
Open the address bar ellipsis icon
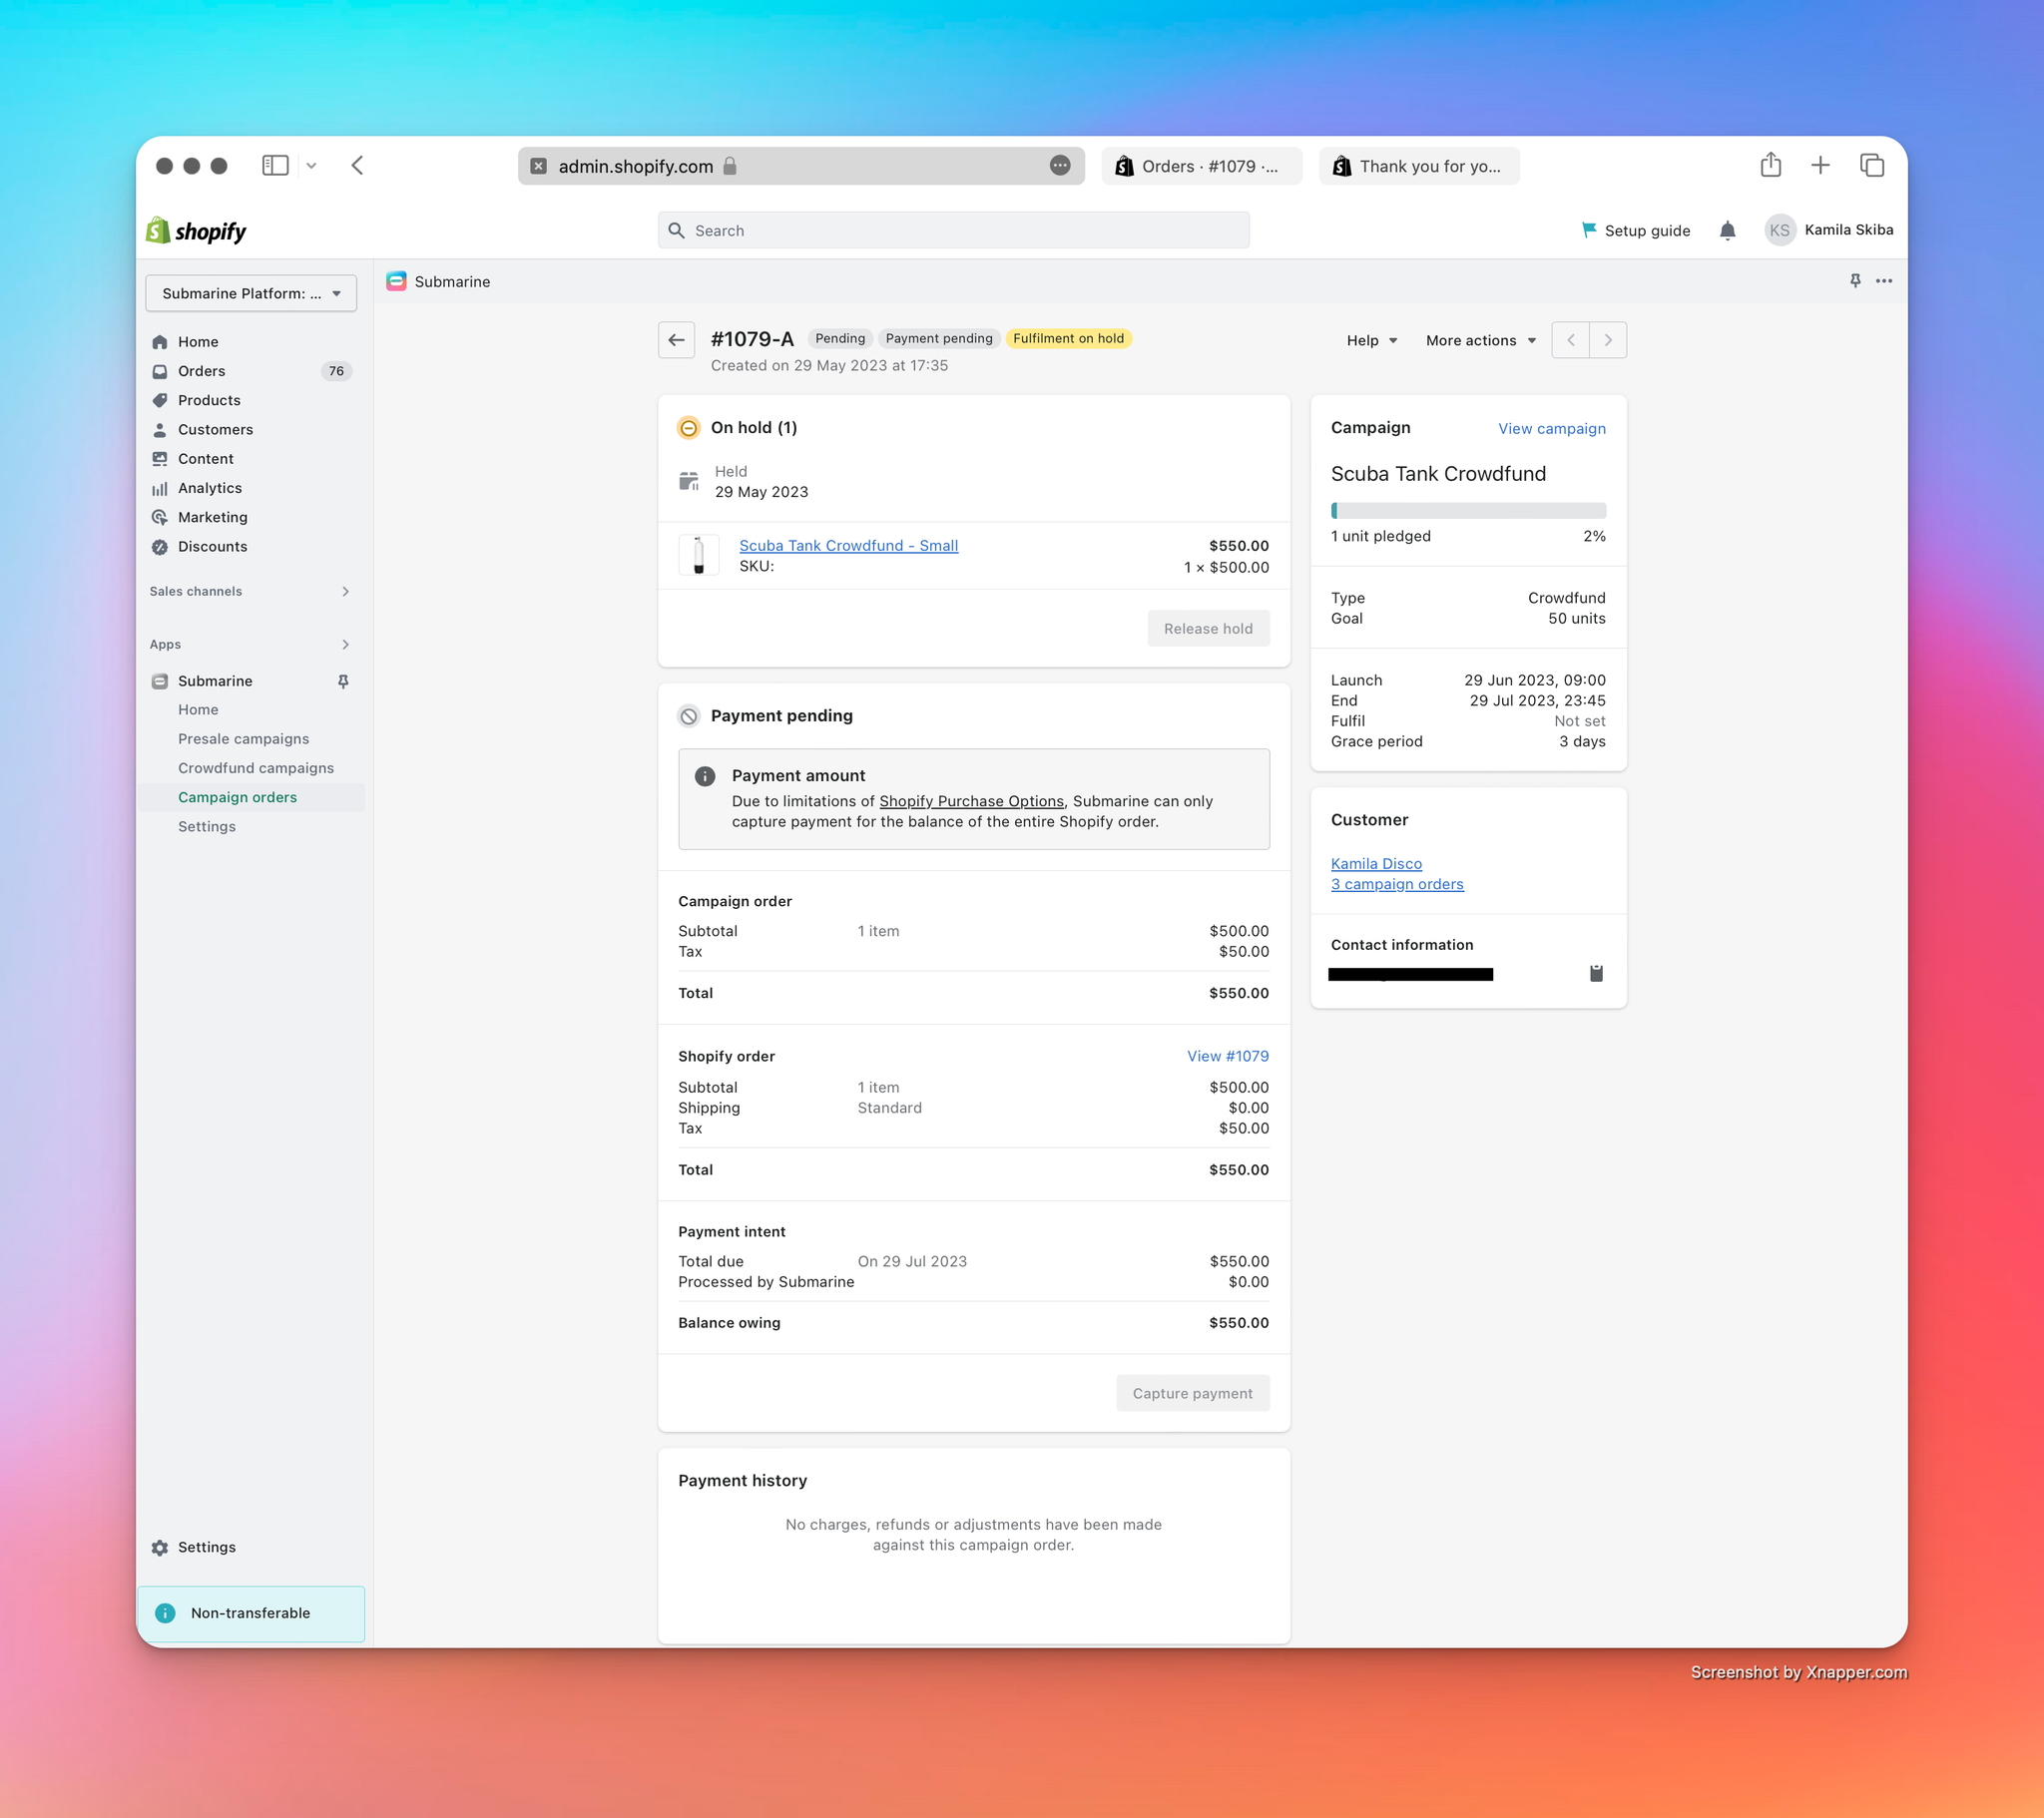coord(1060,165)
